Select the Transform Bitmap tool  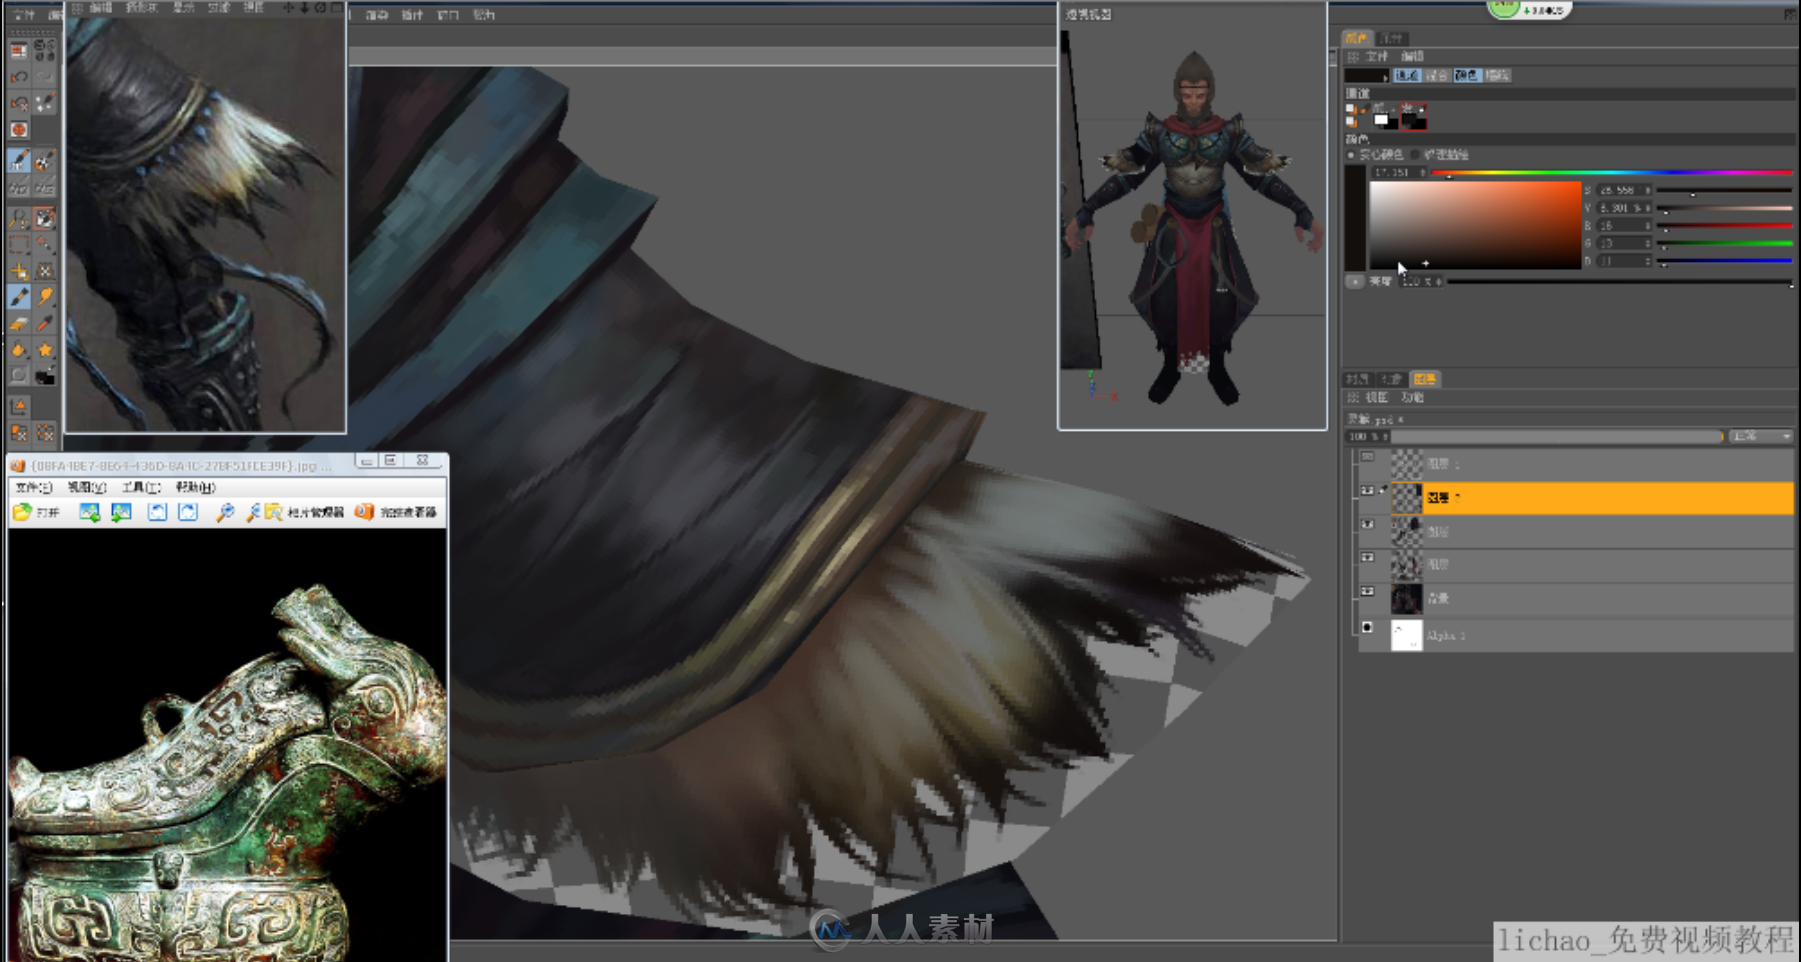pos(45,271)
